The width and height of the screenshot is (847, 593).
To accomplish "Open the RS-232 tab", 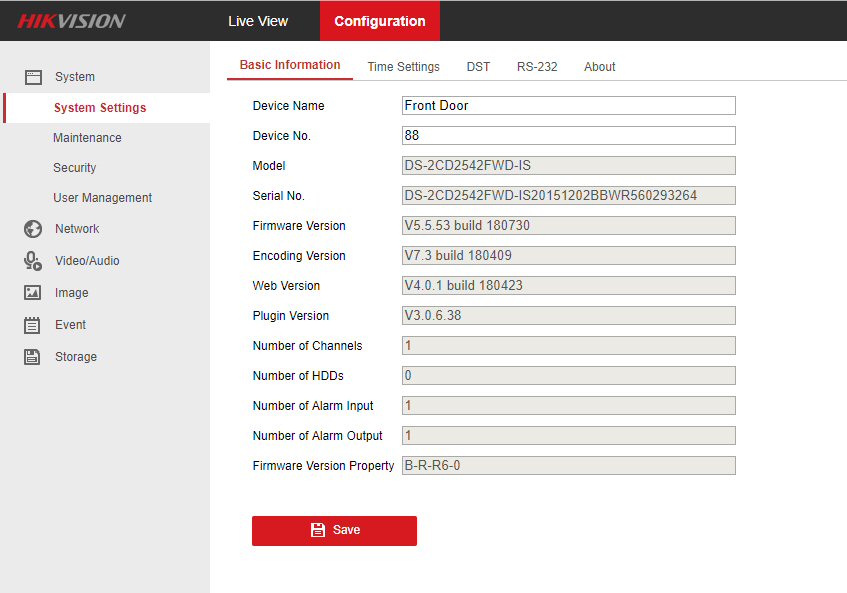I will coord(537,67).
